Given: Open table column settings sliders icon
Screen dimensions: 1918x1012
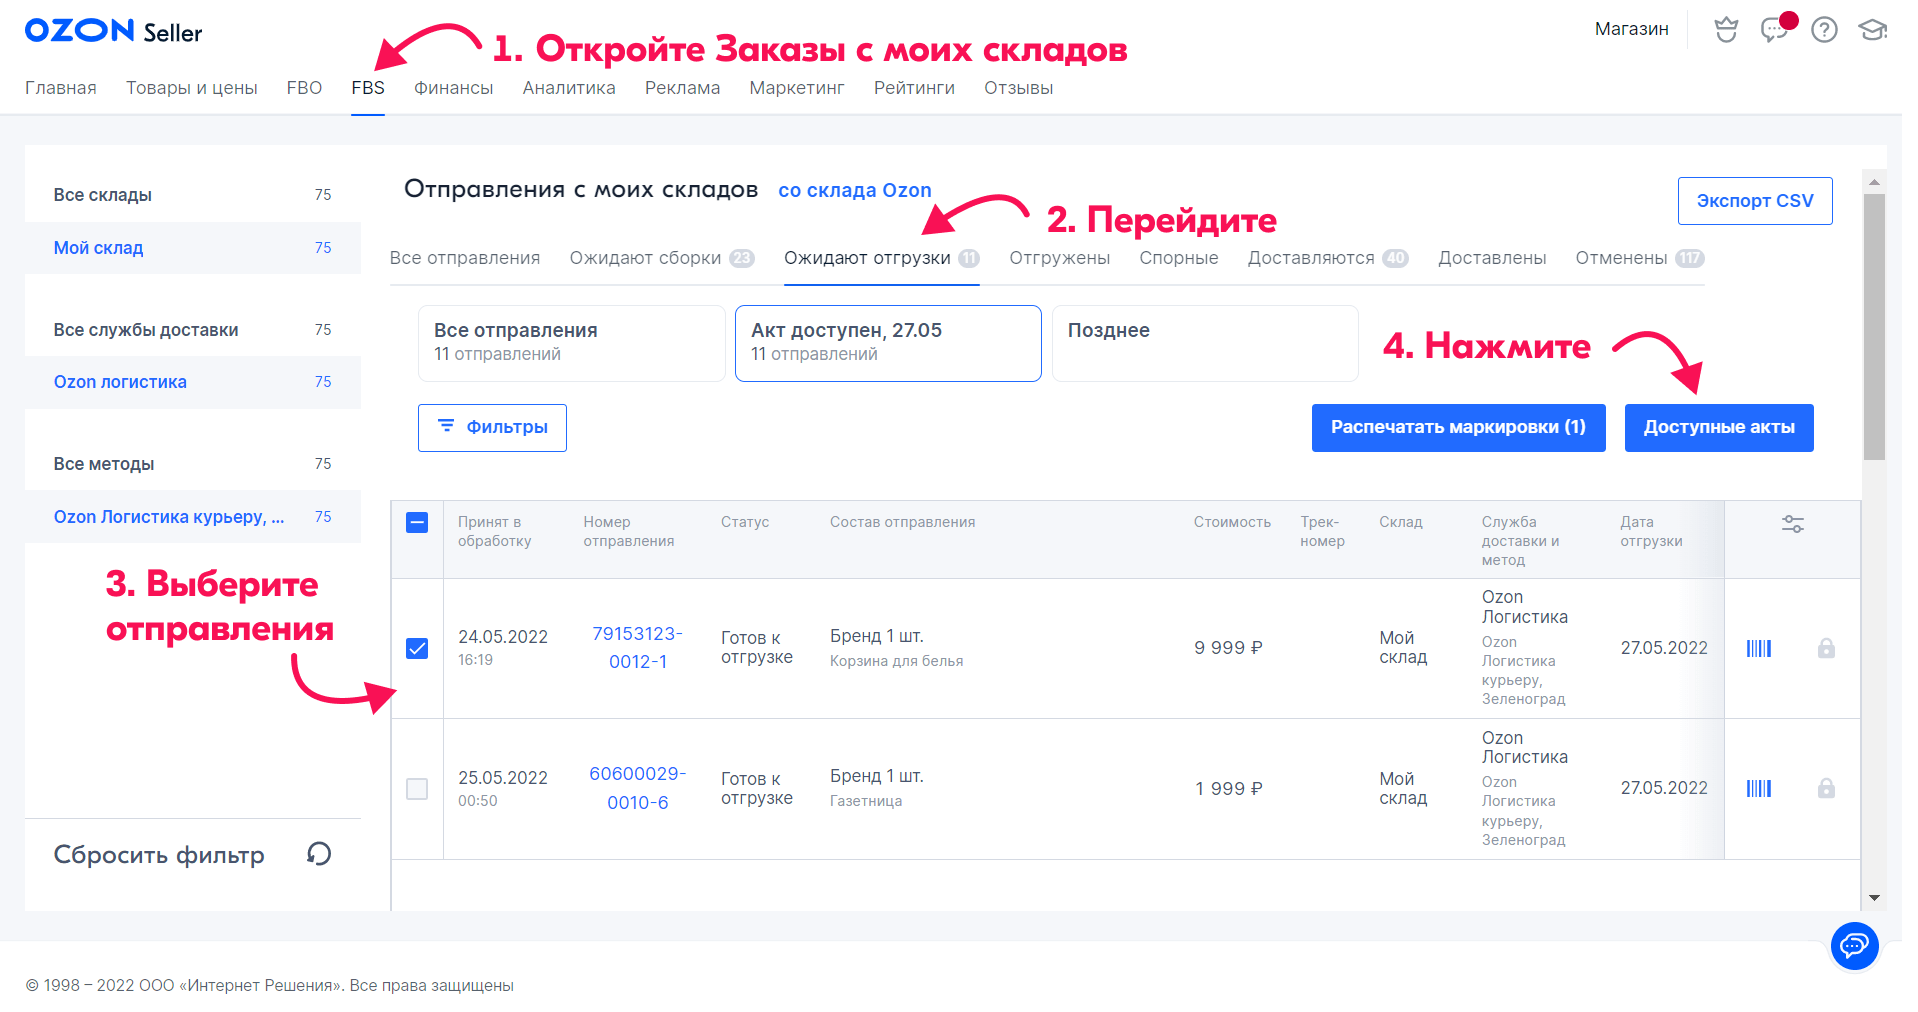Looking at the screenshot, I should tap(1793, 524).
